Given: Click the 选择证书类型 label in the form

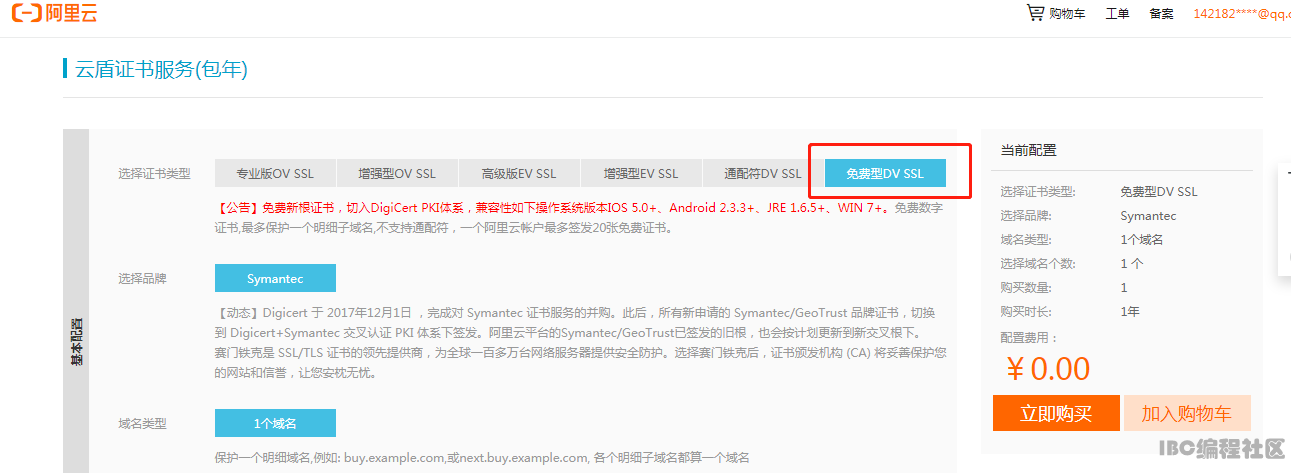Looking at the screenshot, I should click(154, 174).
